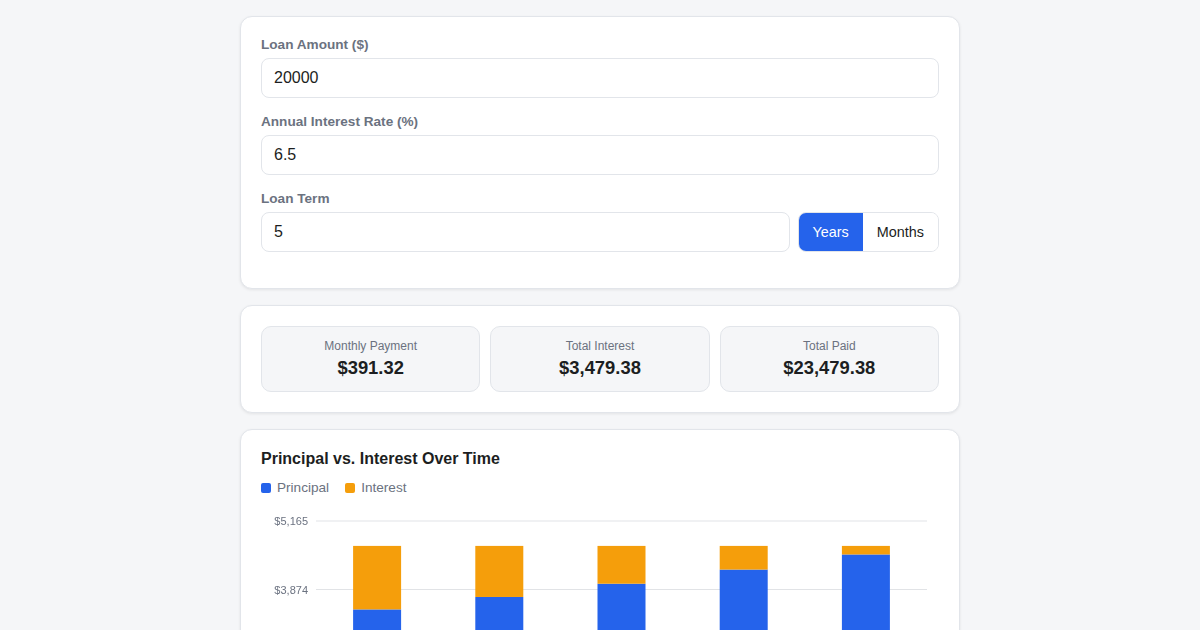Click the second bar's orange interest segment
The image size is (1200, 630).
click(x=499, y=571)
